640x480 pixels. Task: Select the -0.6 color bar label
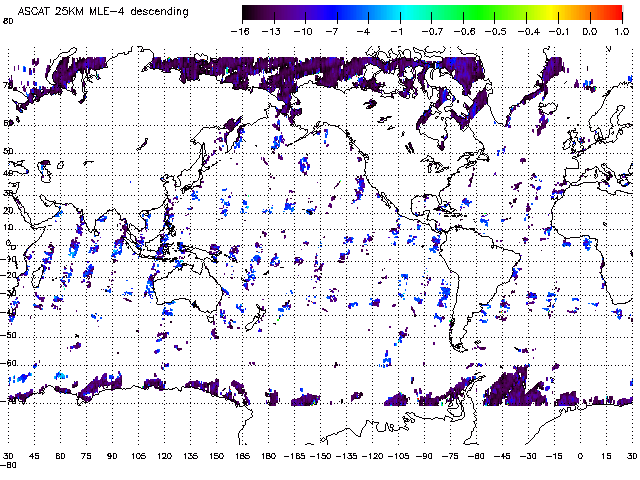tap(463, 32)
